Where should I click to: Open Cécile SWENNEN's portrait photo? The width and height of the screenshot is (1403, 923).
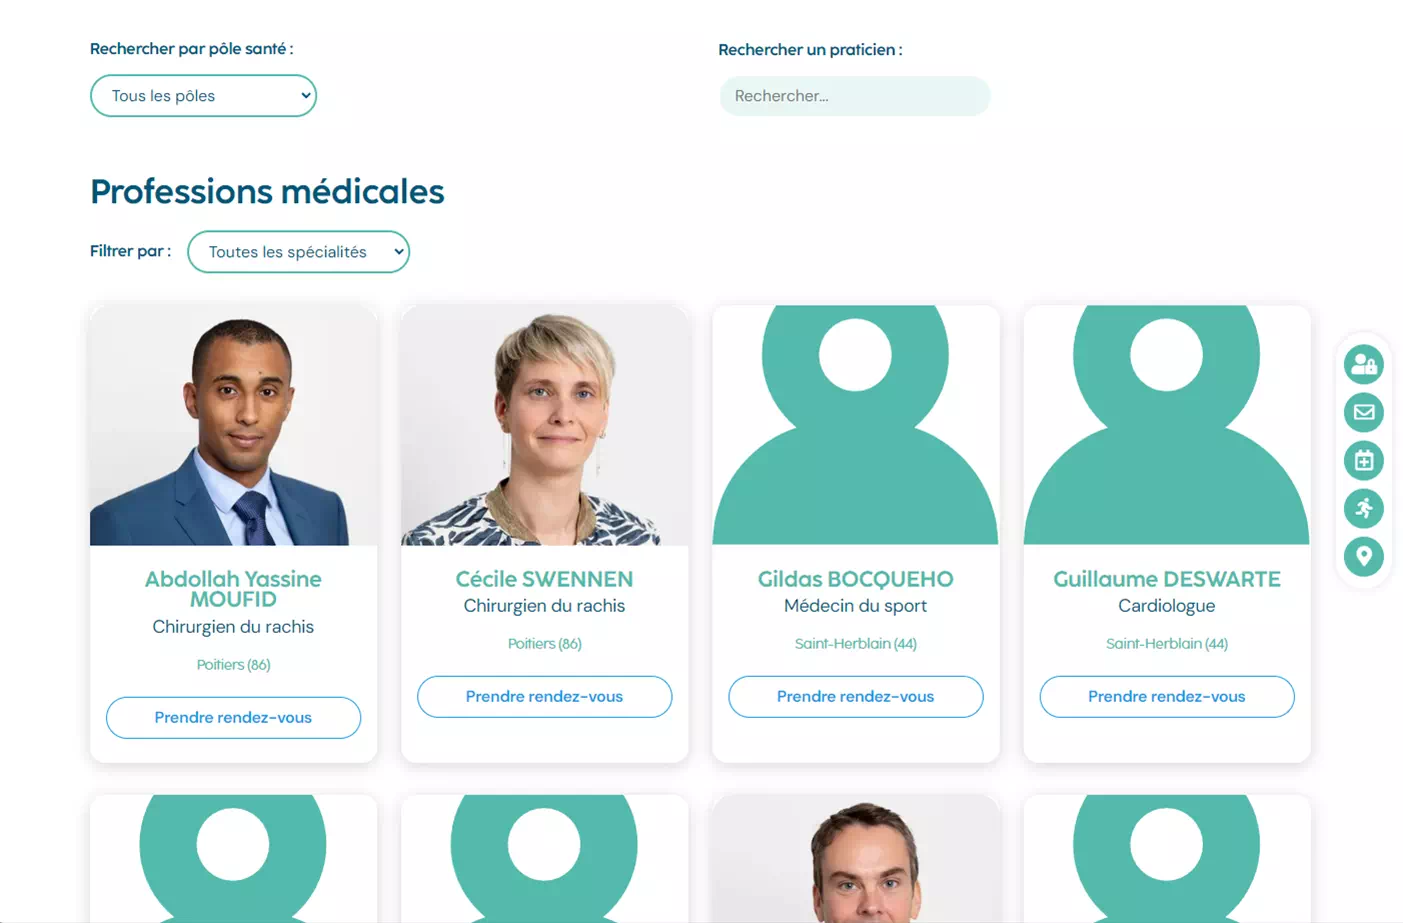[x=544, y=425]
